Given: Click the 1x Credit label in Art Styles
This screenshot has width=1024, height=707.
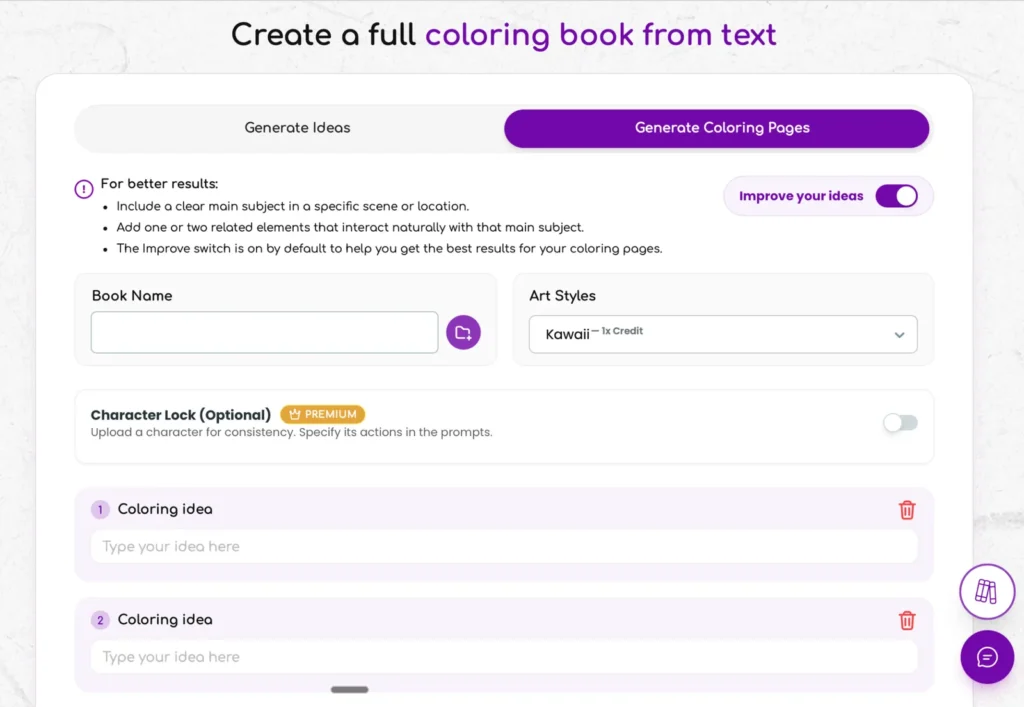Looking at the screenshot, I should coord(621,331).
